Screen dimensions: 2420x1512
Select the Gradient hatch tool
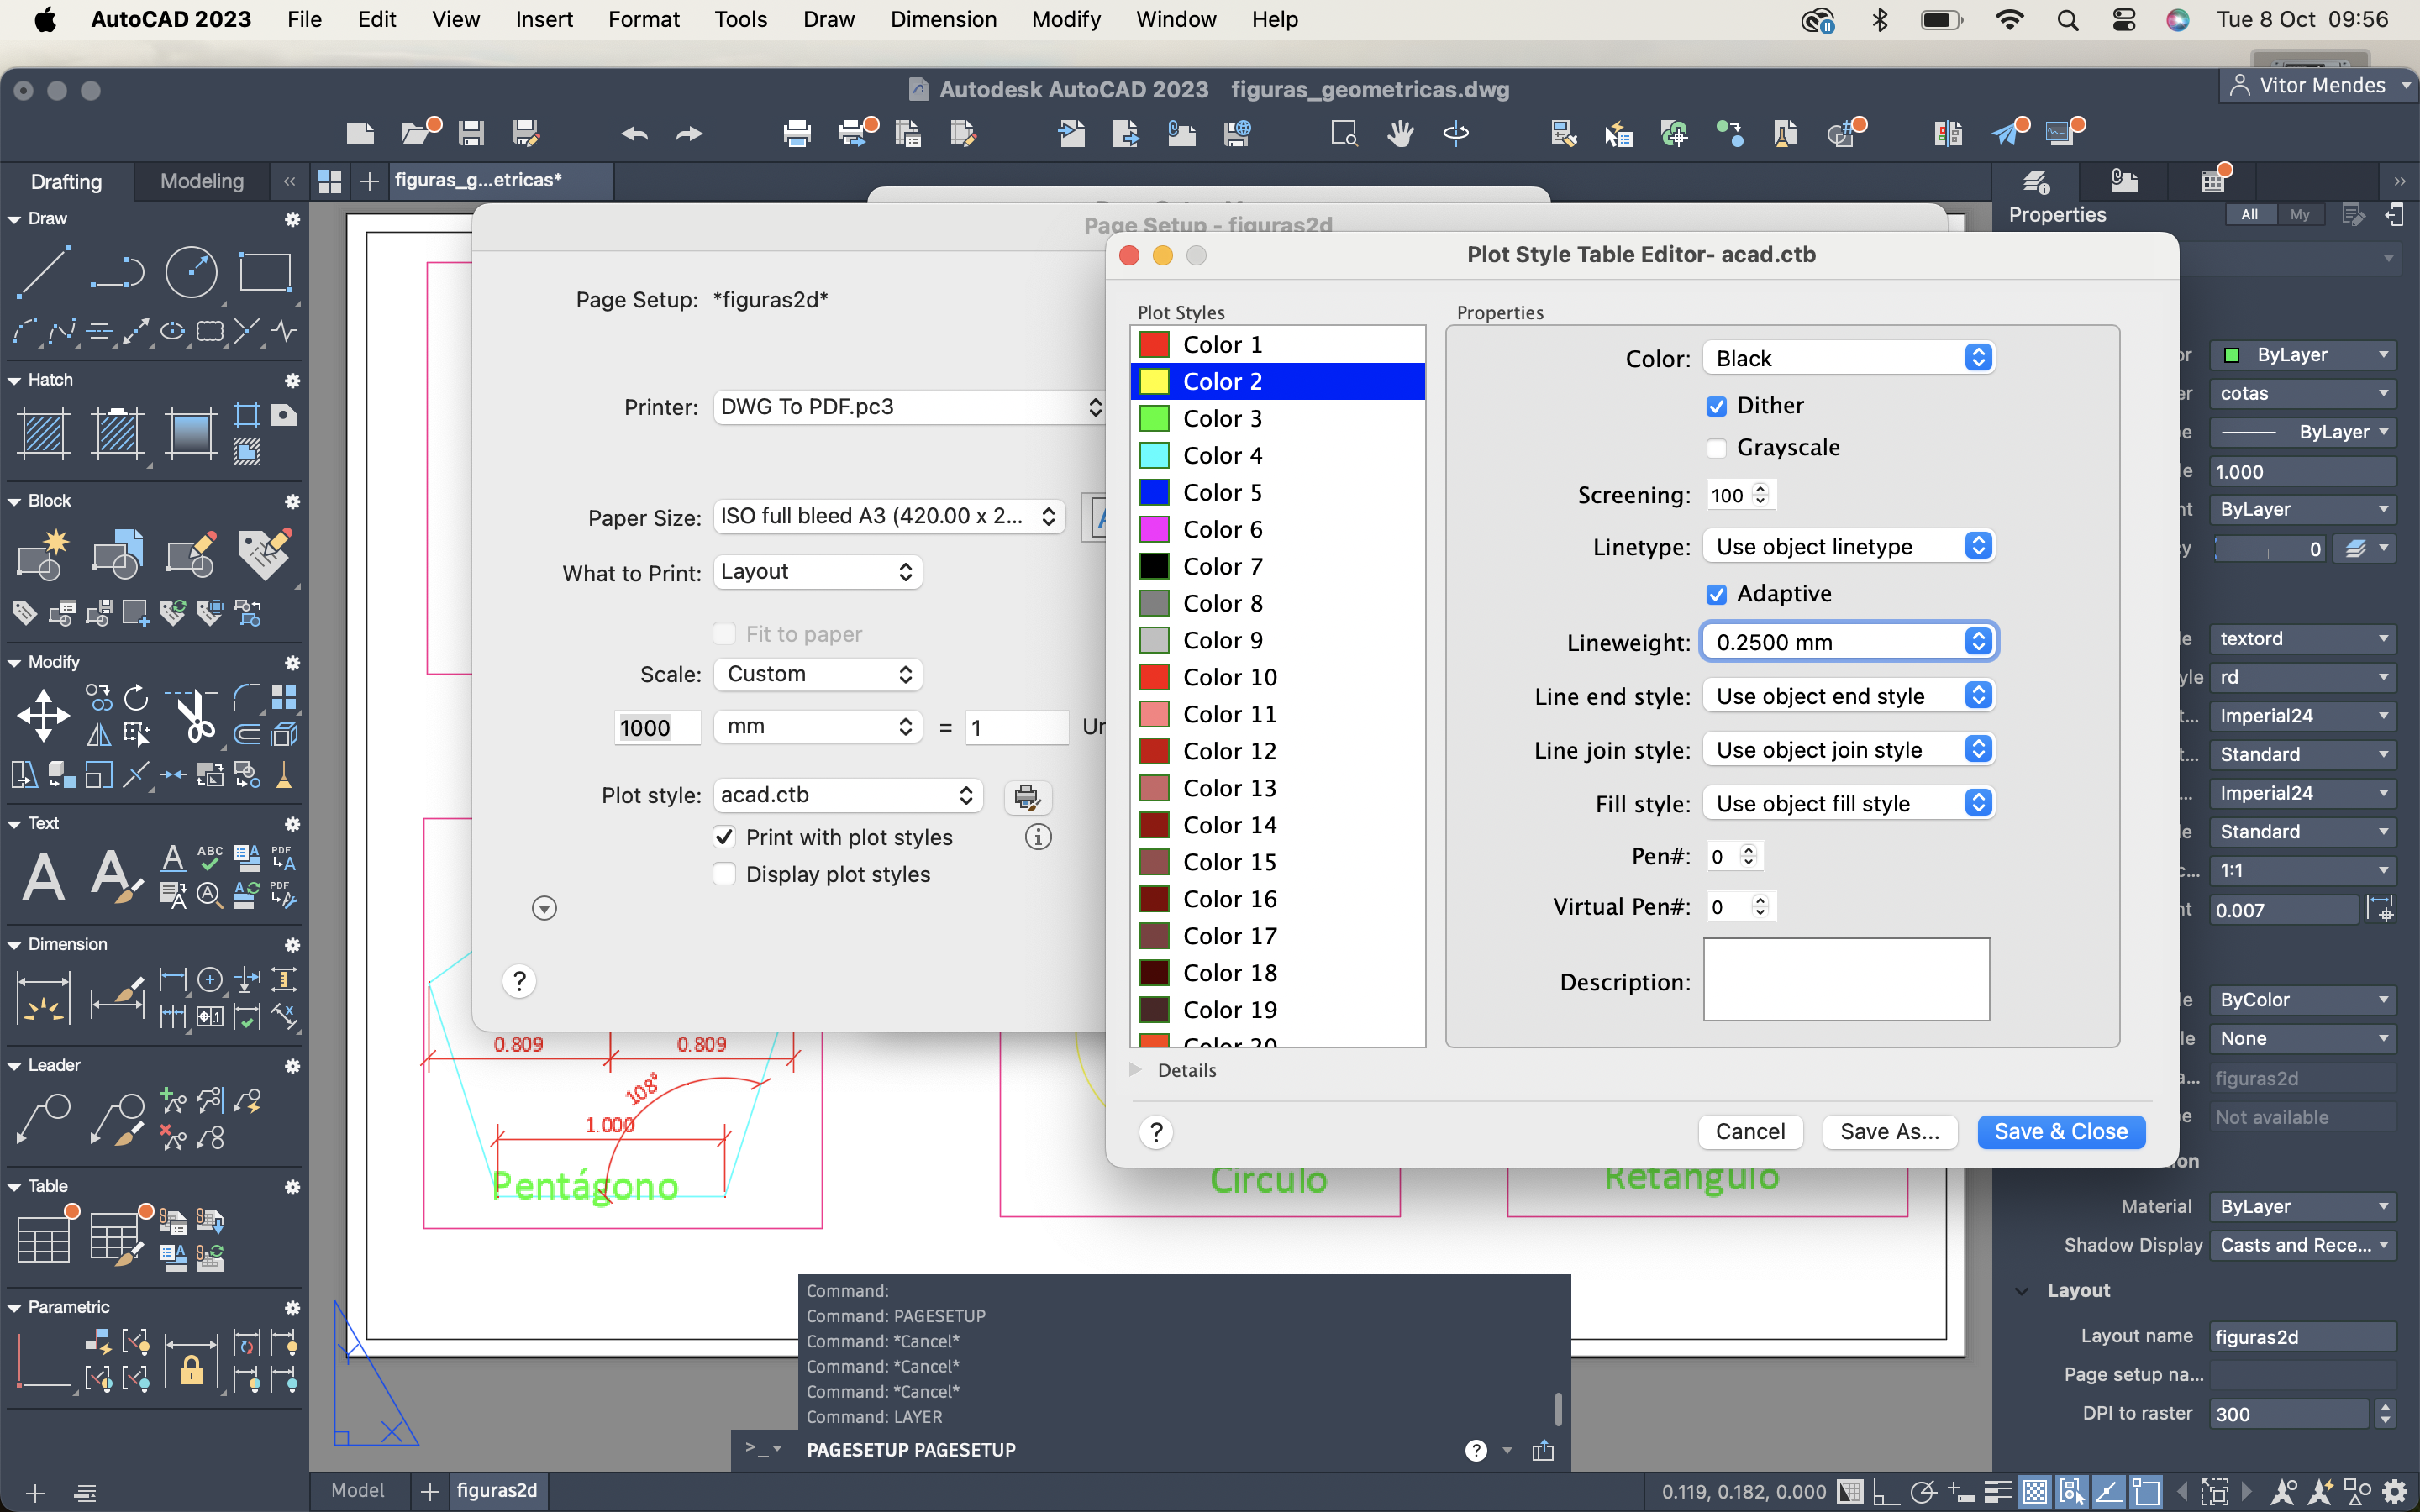tap(191, 434)
